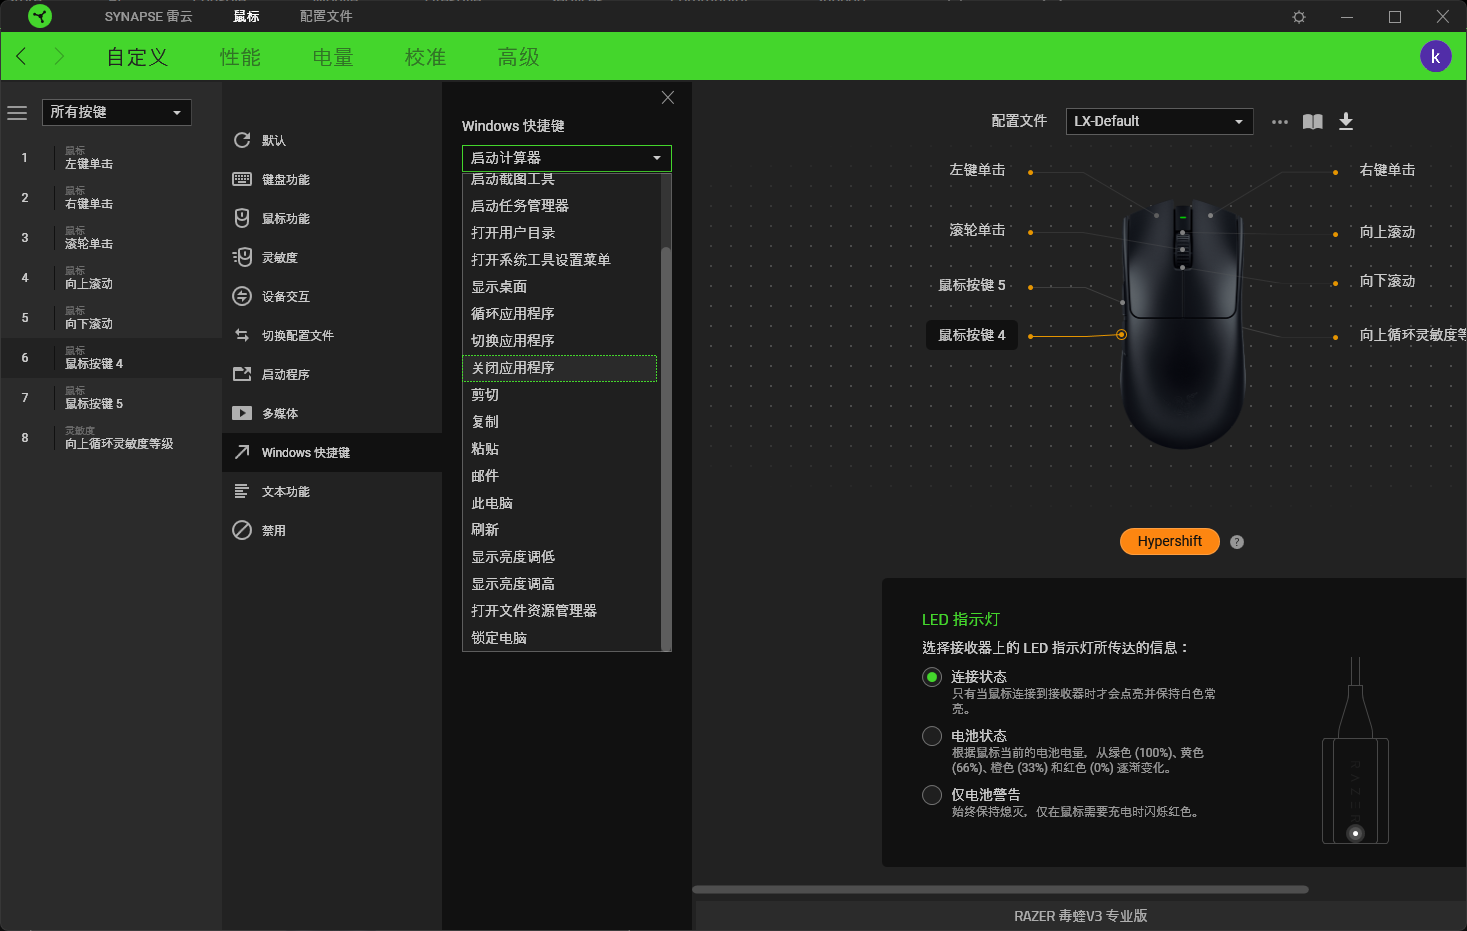
Task: Select the 鼠标按键 4 point on mouse
Action: (x=1121, y=335)
